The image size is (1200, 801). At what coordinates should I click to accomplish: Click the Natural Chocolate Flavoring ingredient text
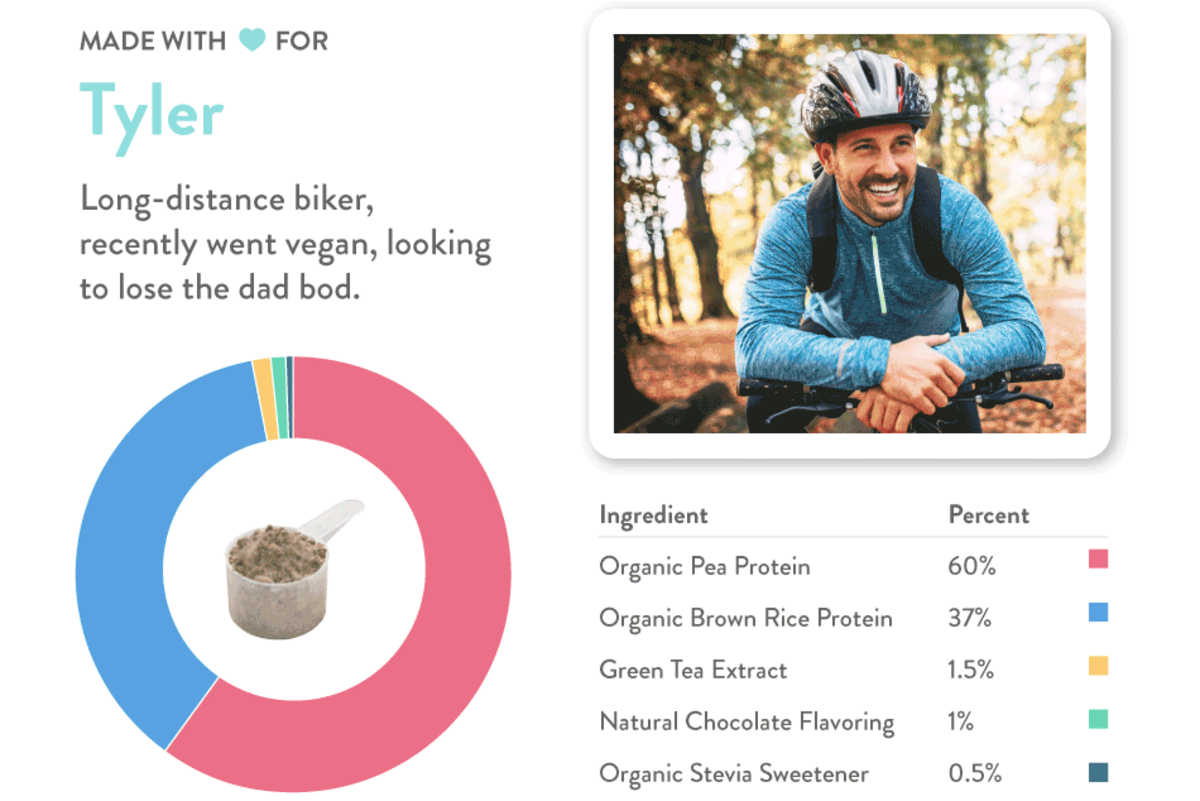coord(746,722)
